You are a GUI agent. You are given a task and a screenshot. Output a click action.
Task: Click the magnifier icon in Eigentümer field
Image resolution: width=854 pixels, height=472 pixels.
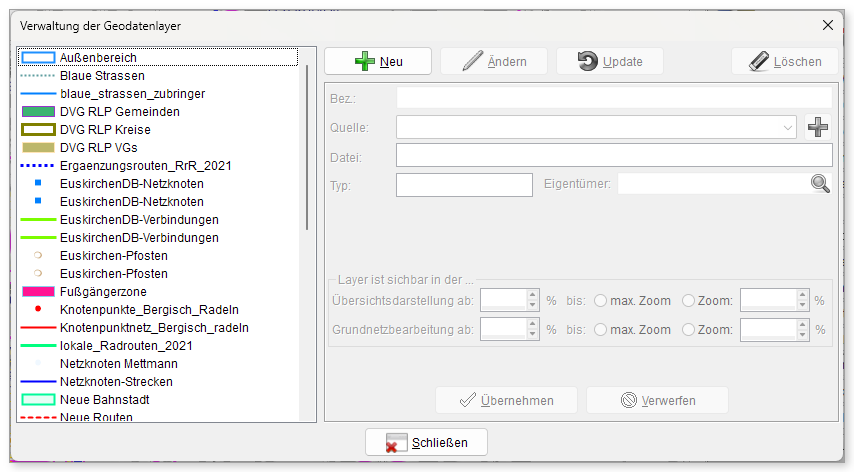(x=820, y=183)
